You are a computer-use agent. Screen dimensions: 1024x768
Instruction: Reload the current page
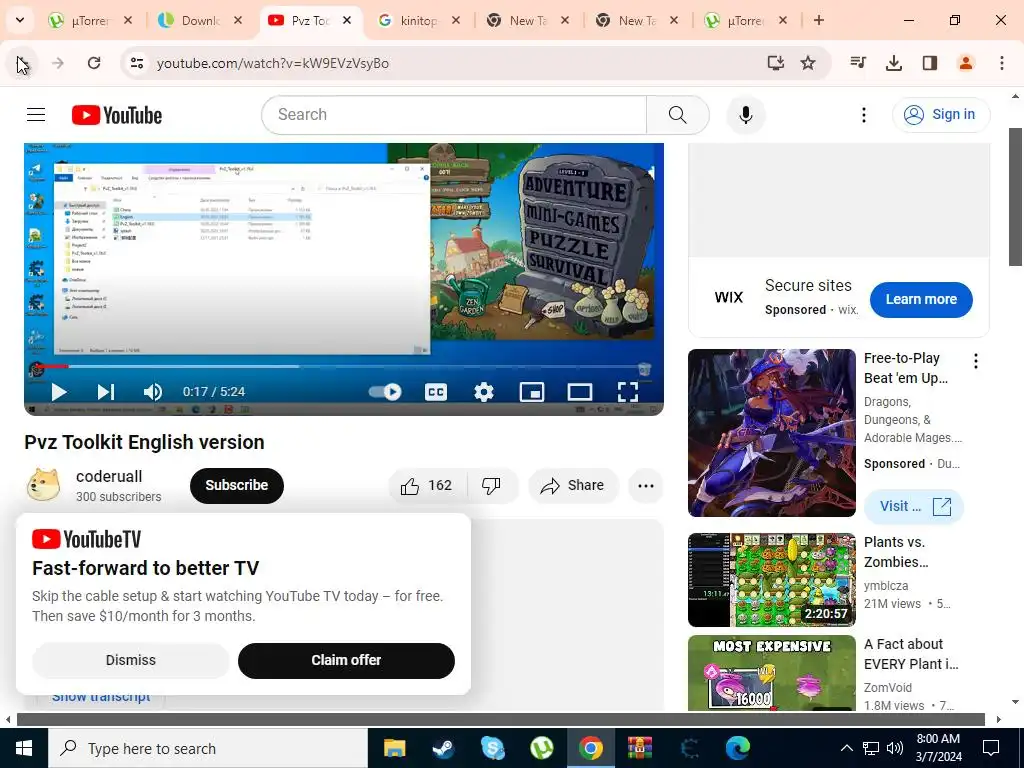(94, 63)
